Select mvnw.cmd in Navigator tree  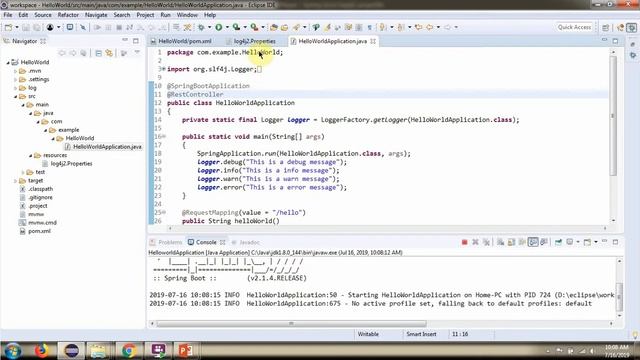click(x=42, y=222)
